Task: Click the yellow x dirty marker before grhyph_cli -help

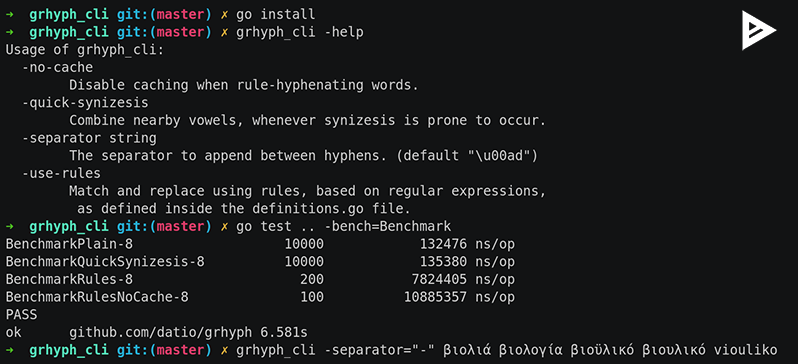Action: click(x=224, y=33)
